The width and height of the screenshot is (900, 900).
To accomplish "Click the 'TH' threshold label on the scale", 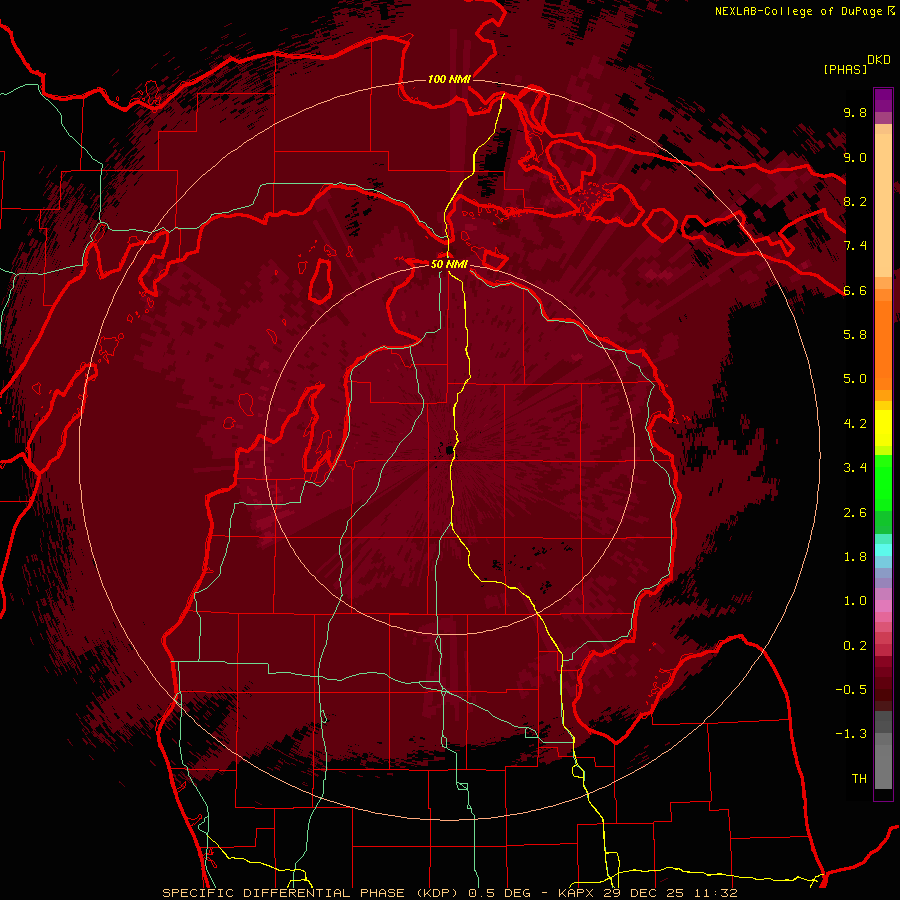I will coord(859,779).
